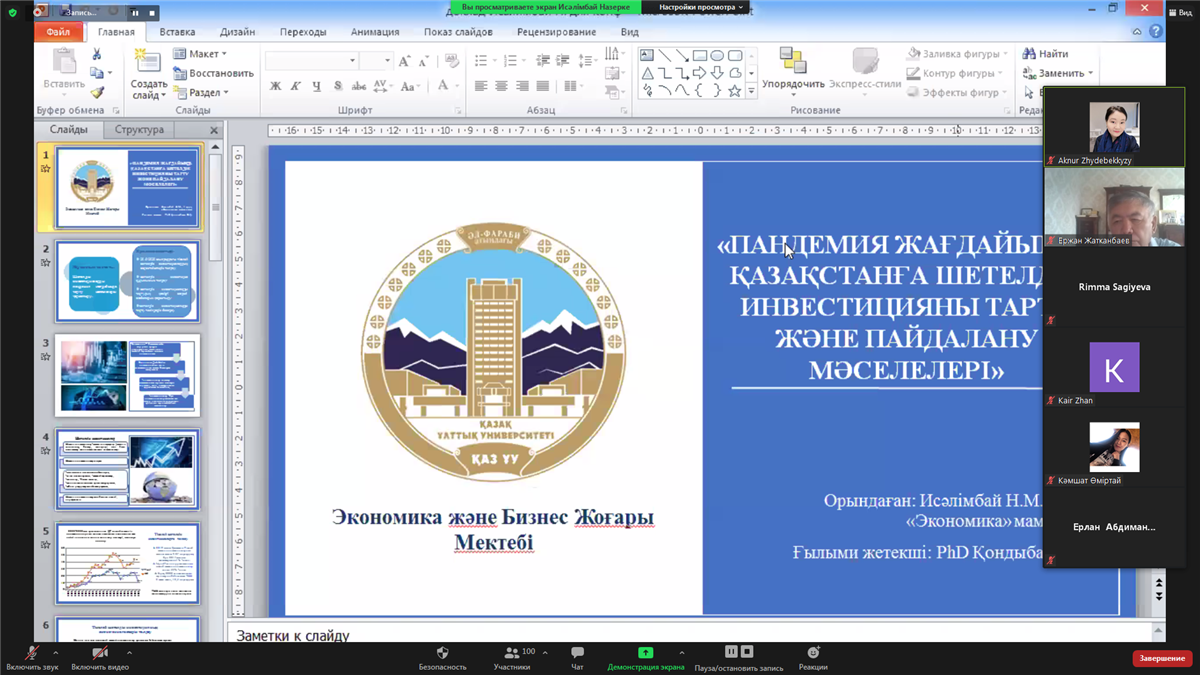
Task: Open the Безопасность security shield icon
Action: point(442,653)
